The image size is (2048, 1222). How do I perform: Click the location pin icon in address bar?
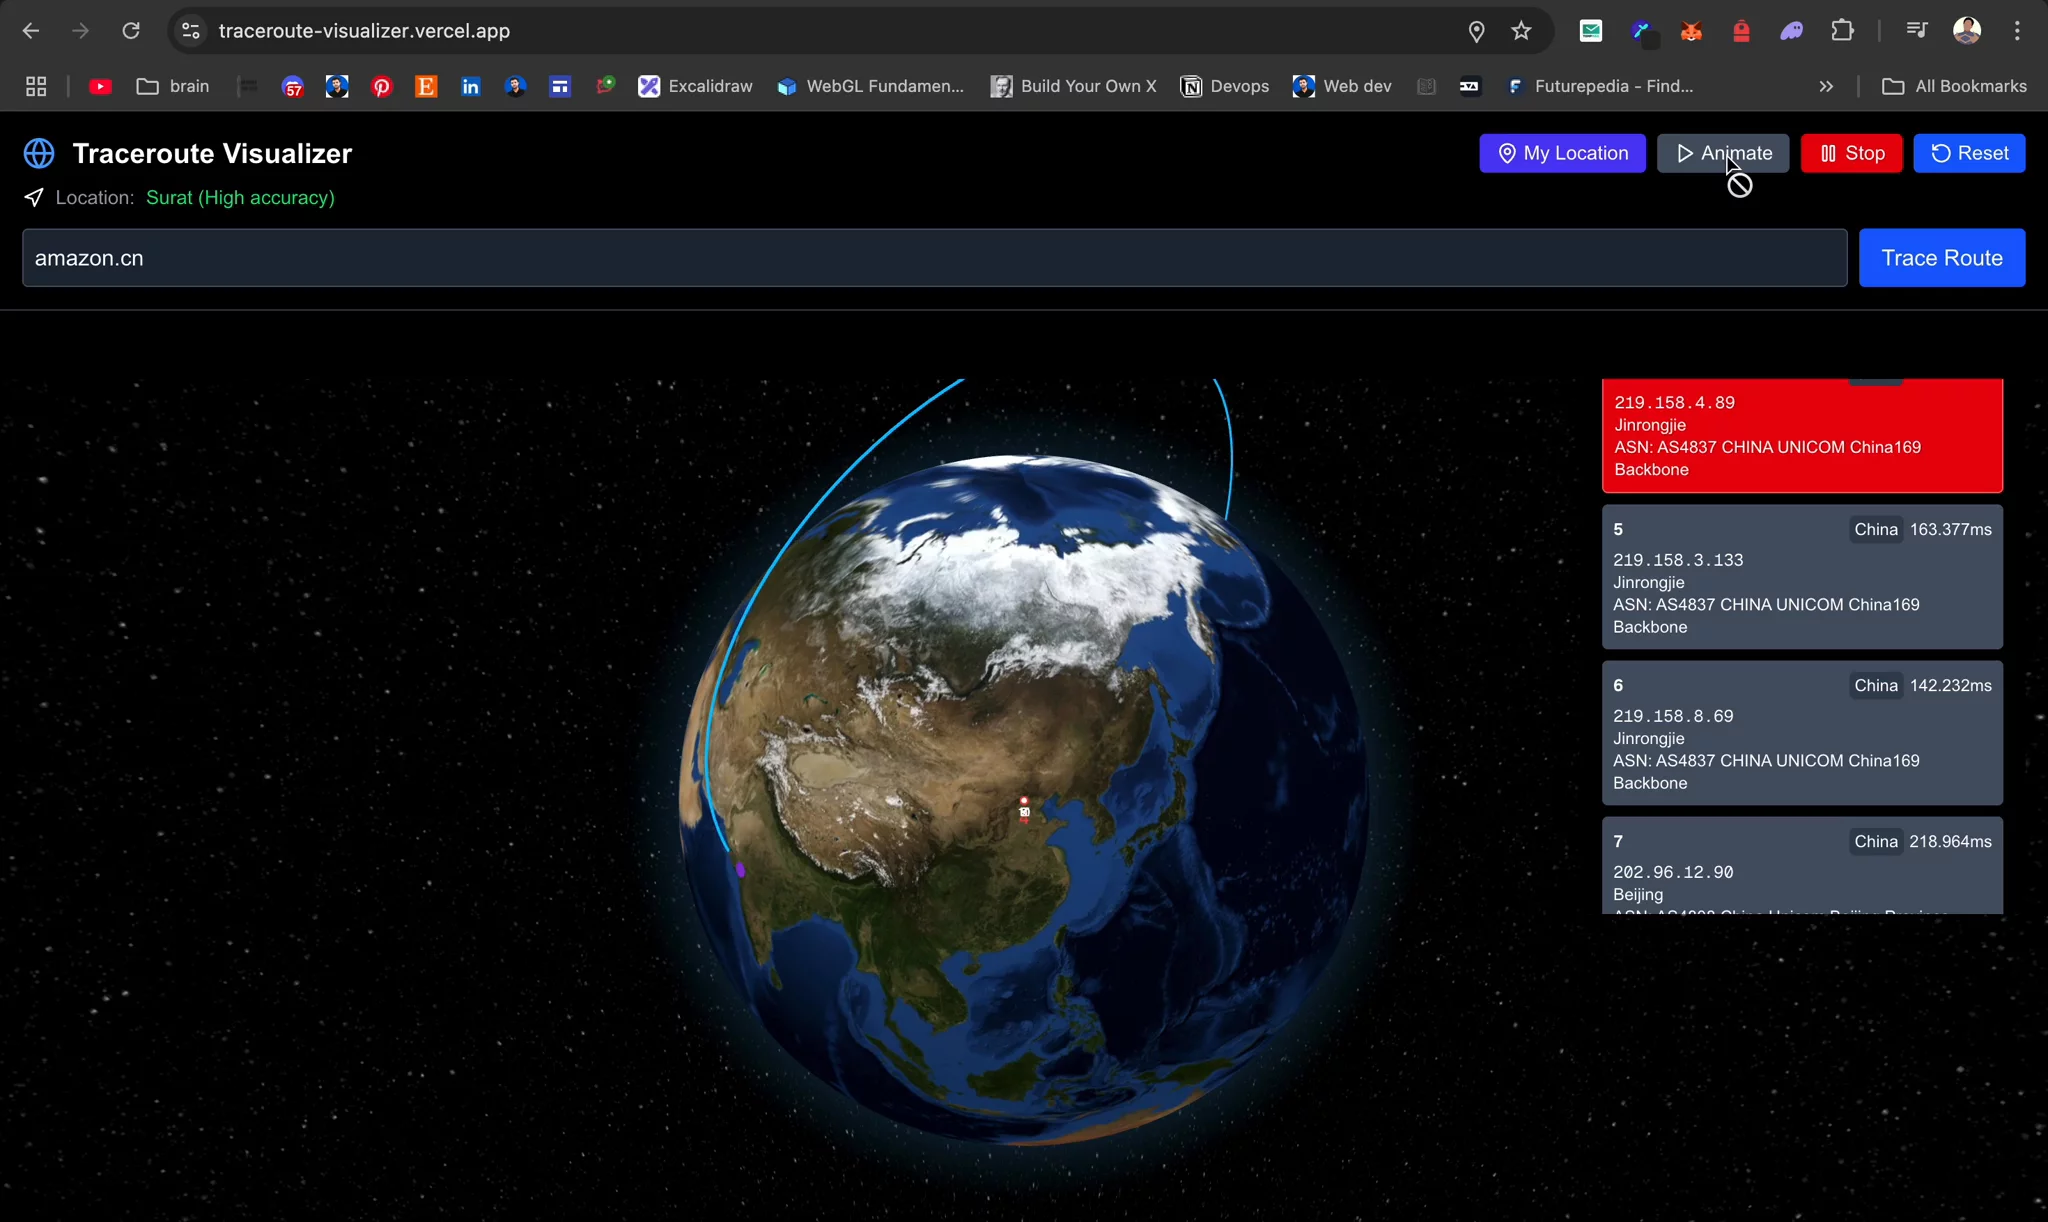(x=1477, y=31)
